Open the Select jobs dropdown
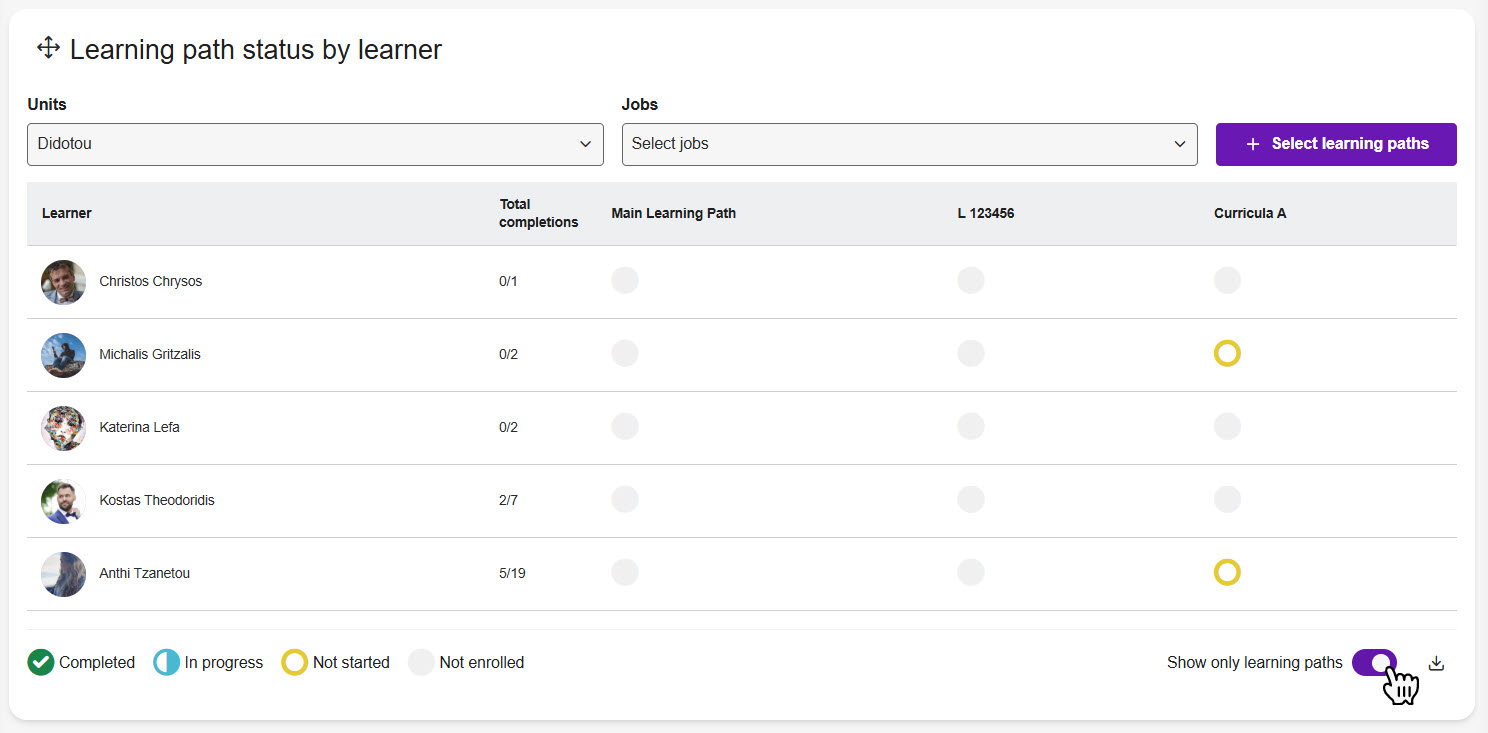 [909, 144]
